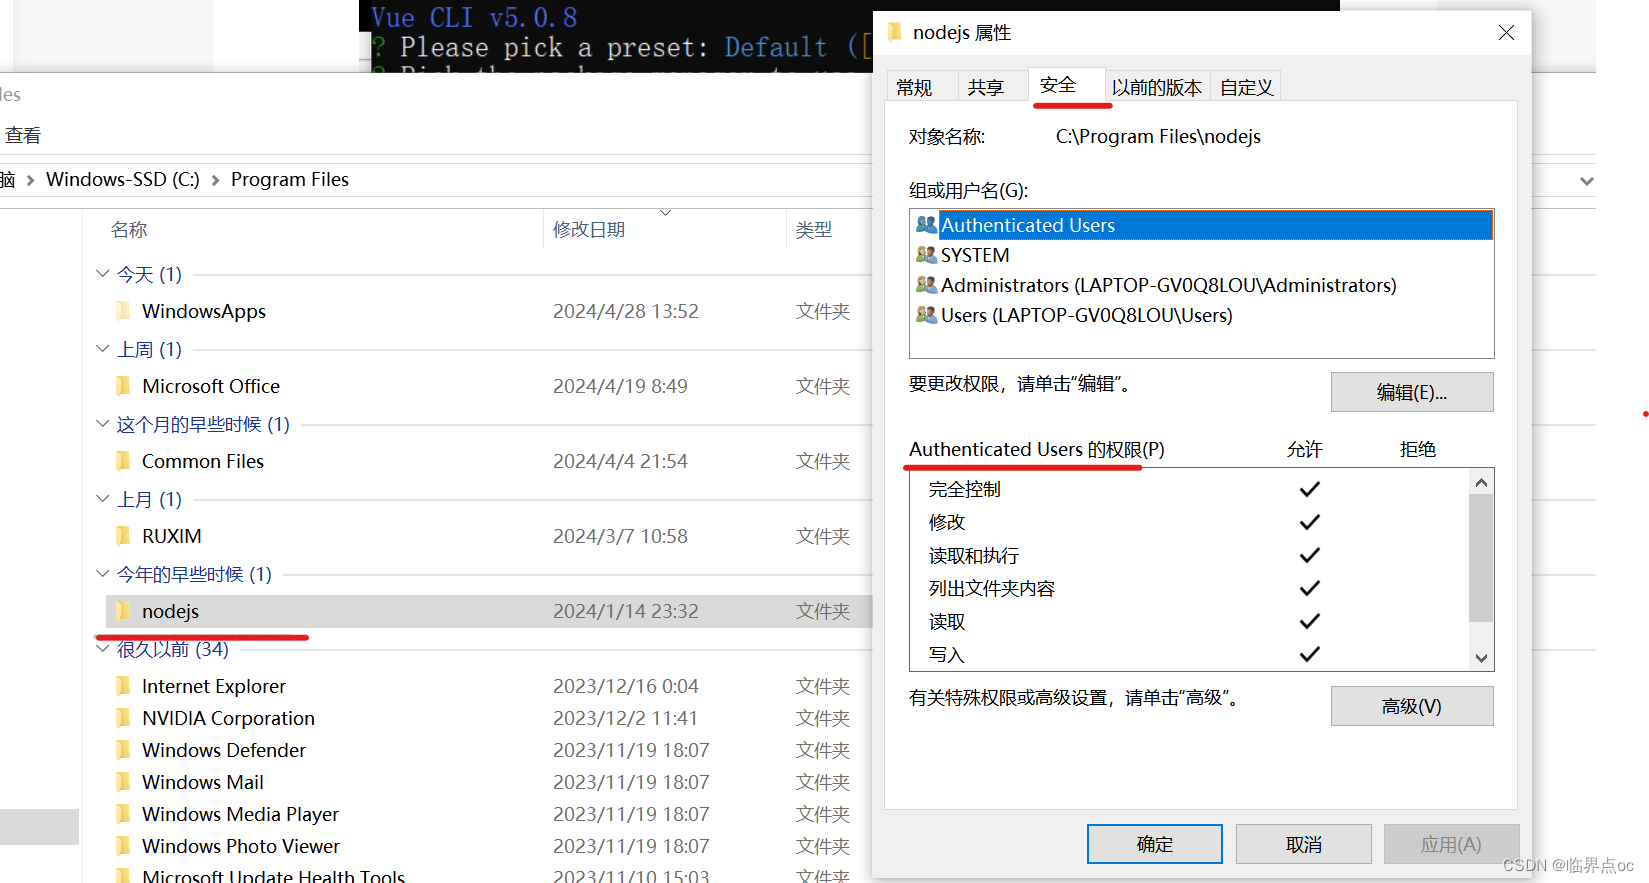The width and height of the screenshot is (1649, 883).
Task: Collapse the 今年的早些时候 (1) group
Action: click(102, 574)
